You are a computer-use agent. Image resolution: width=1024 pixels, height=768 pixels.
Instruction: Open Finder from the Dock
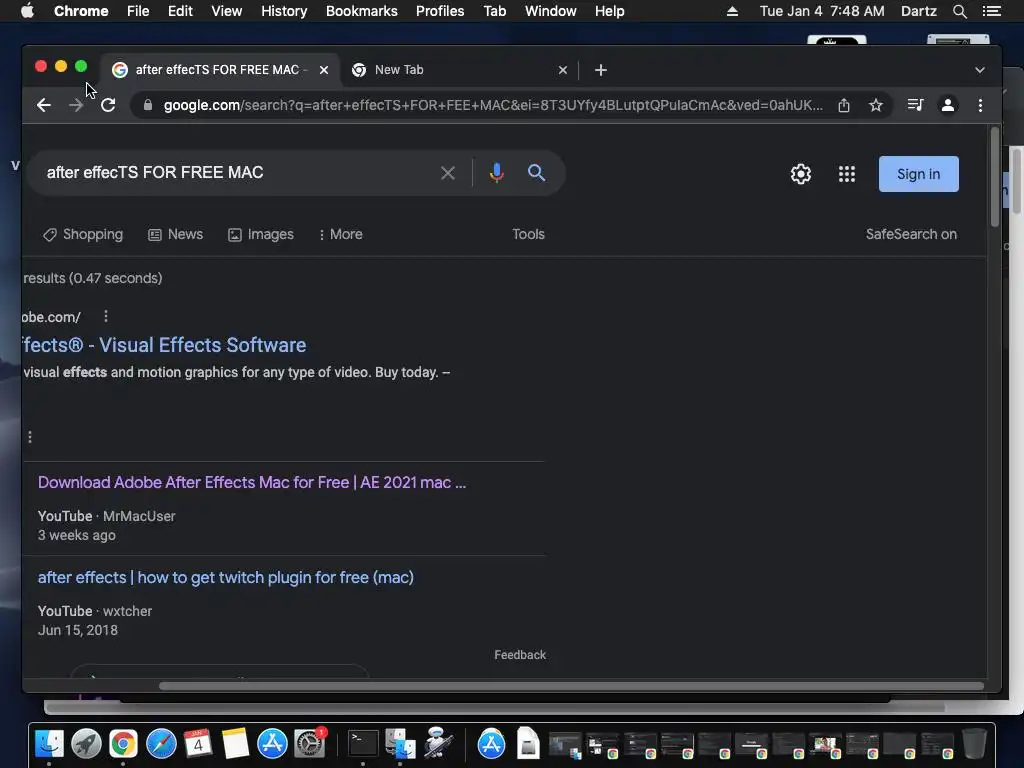49,743
